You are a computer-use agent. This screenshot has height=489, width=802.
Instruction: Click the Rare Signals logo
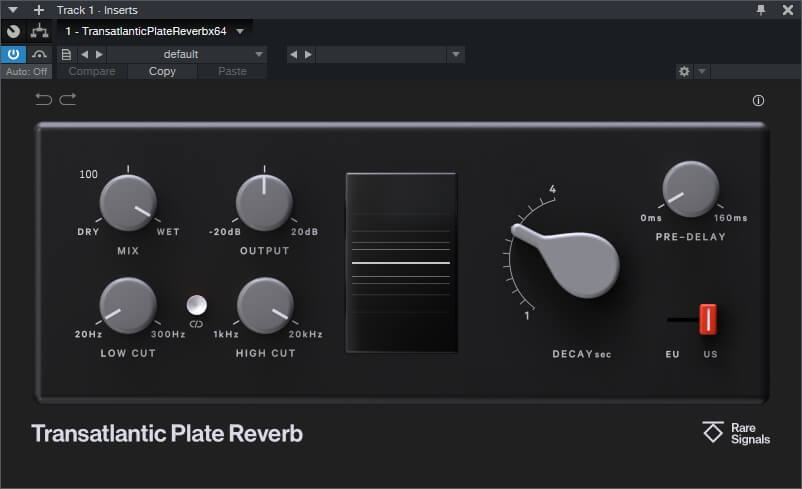pos(736,433)
